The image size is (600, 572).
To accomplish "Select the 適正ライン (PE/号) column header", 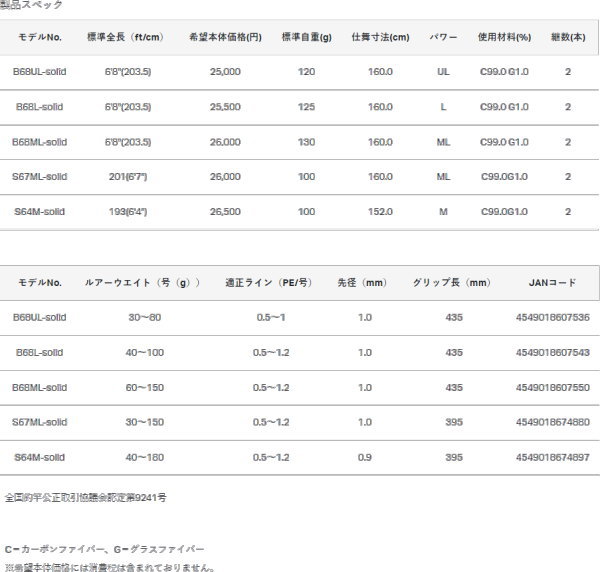I will click(x=269, y=283).
